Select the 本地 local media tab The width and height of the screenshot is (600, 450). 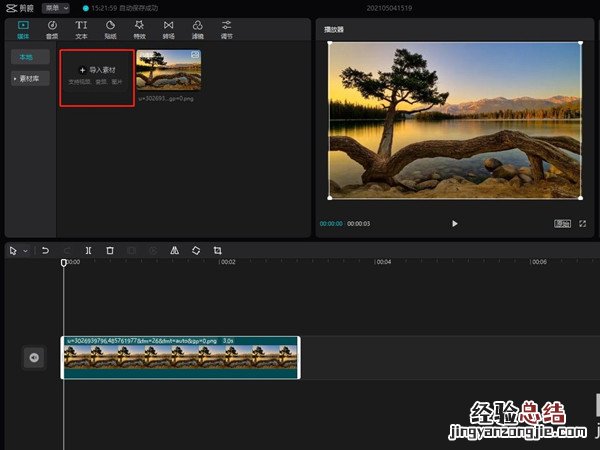coord(30,58)
